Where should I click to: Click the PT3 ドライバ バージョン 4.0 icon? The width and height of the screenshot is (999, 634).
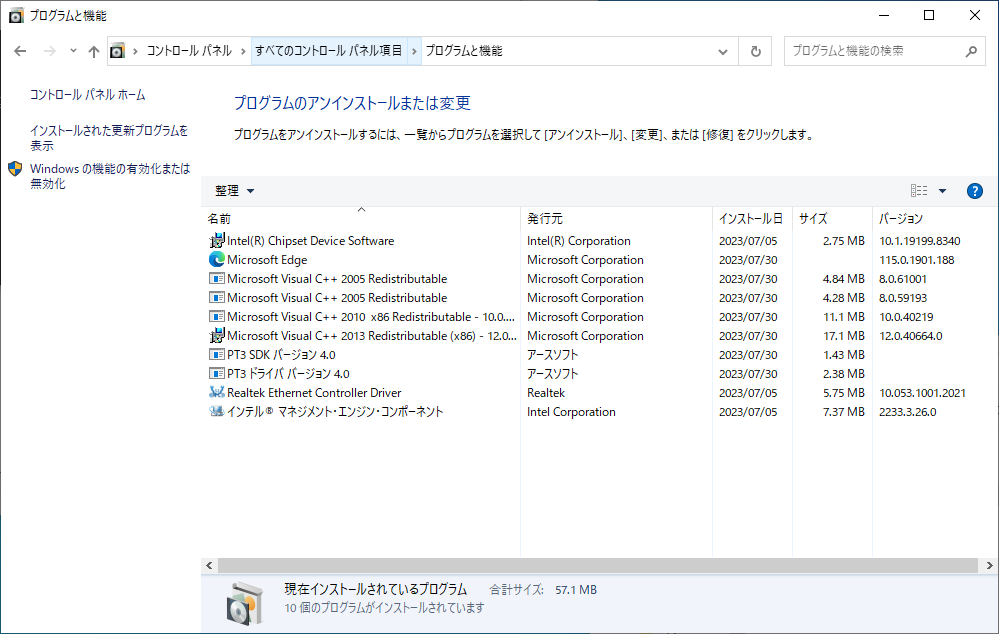pos(217,373)
